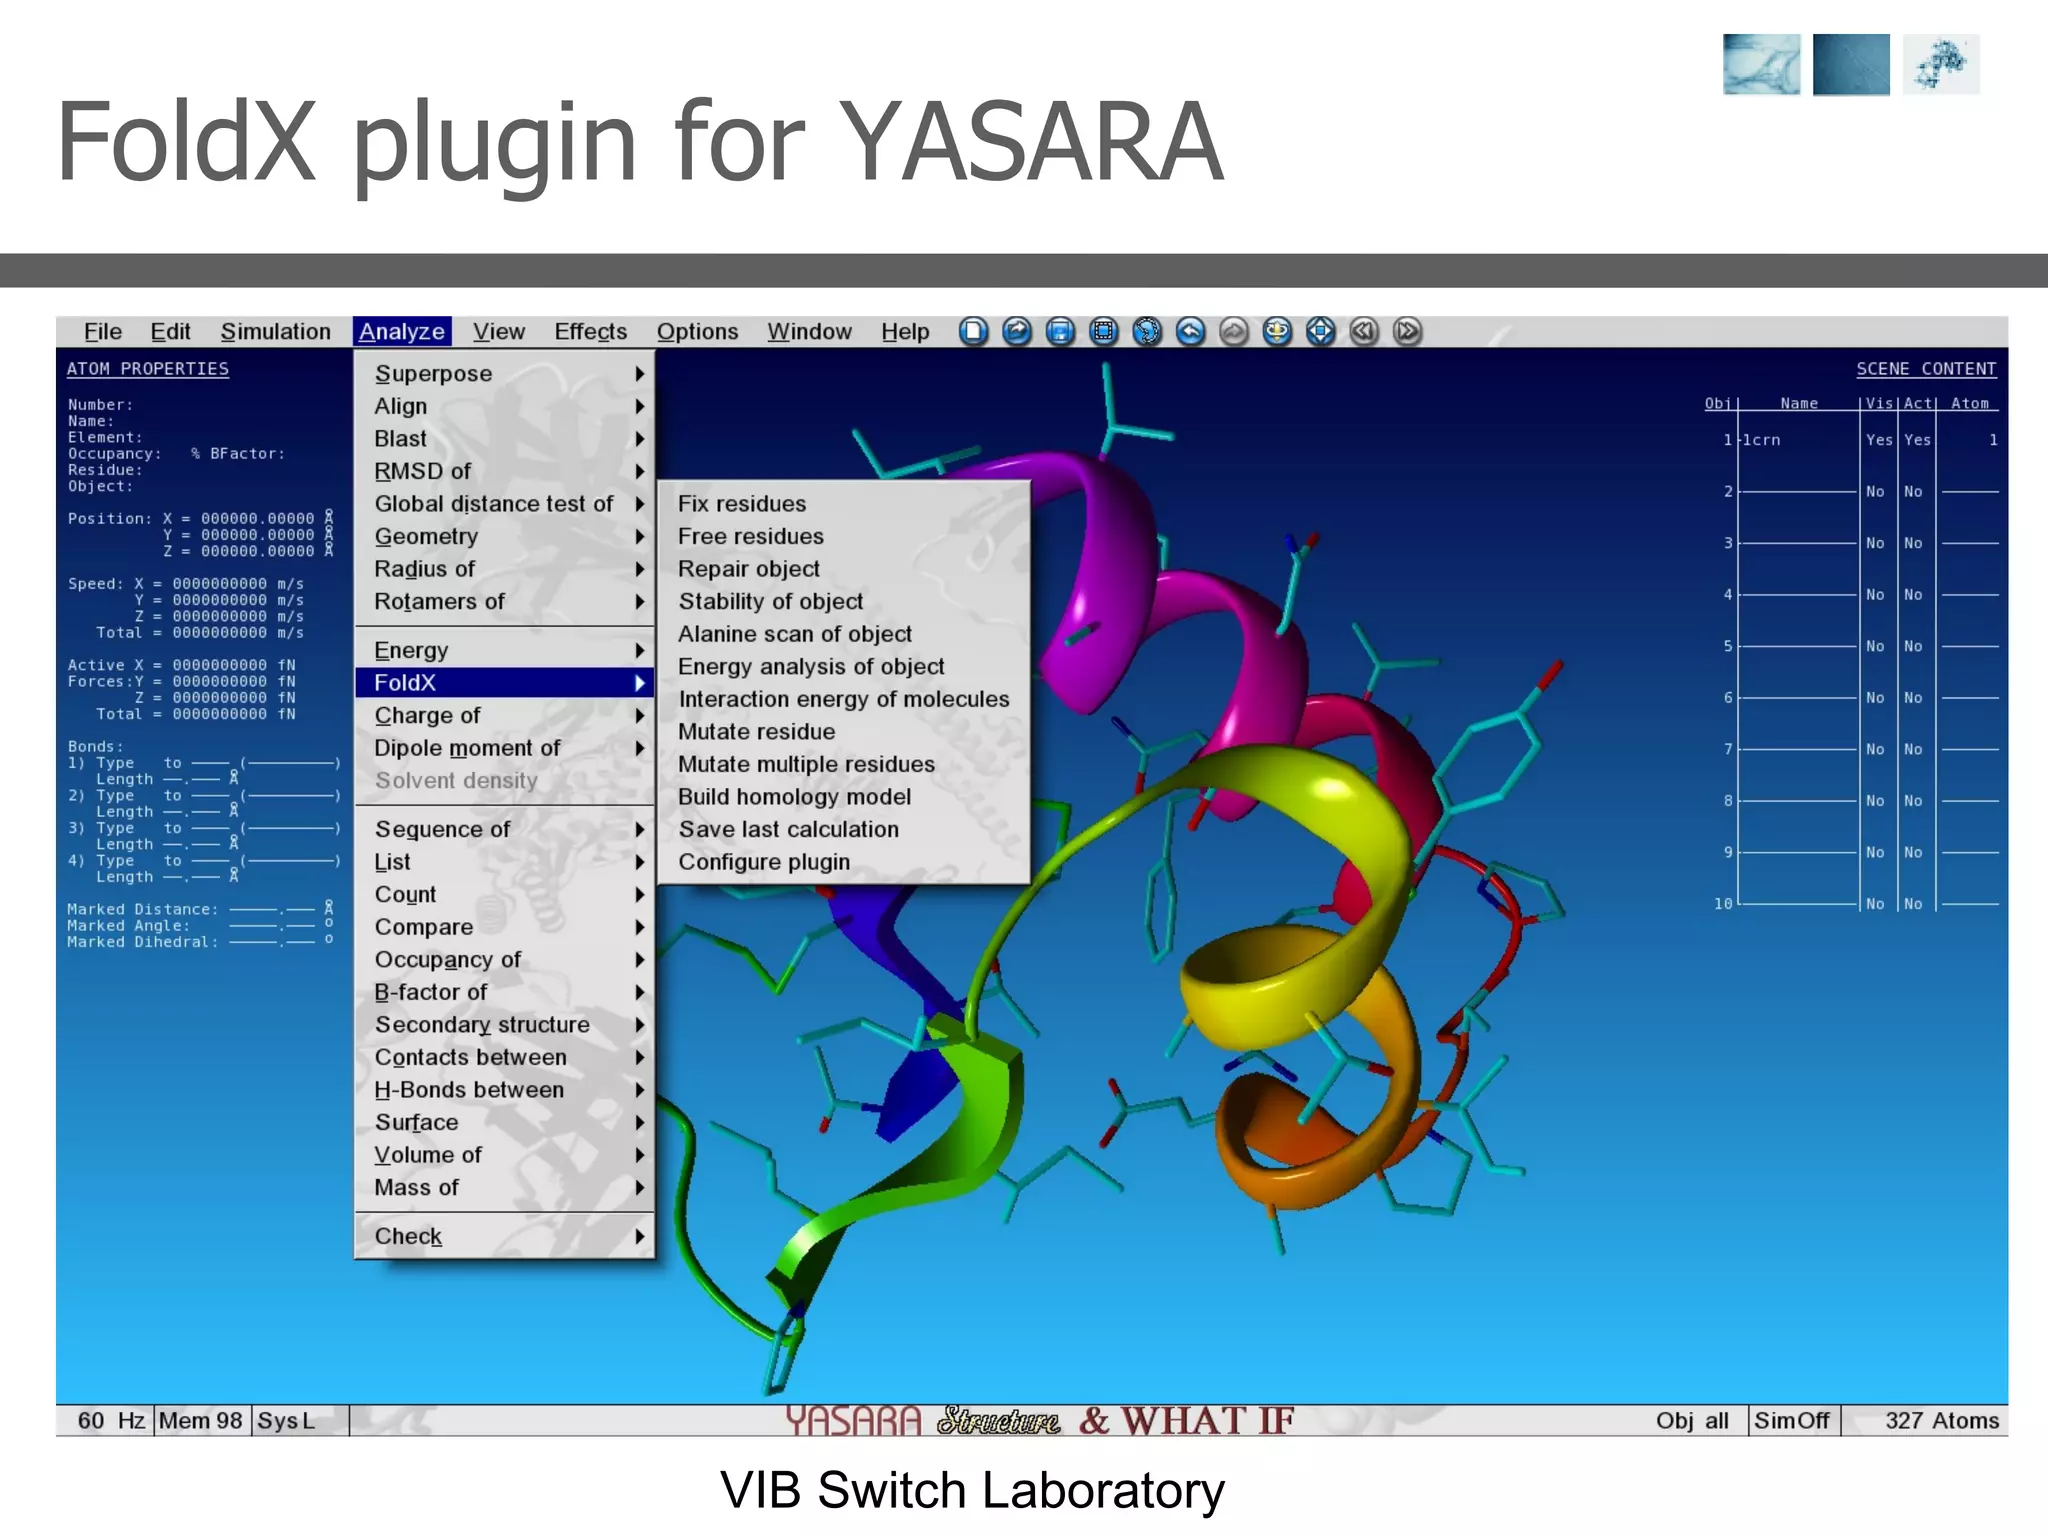Choose Mutate residue entry

(757, 732)
